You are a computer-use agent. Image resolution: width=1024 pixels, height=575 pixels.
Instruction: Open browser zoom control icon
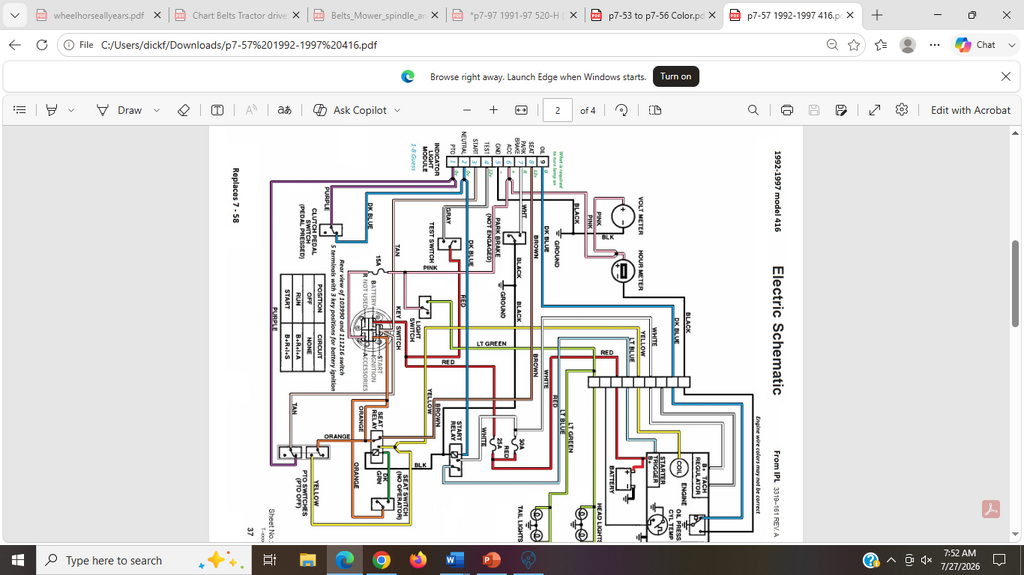pyautogui.click(x=832, y=44)
